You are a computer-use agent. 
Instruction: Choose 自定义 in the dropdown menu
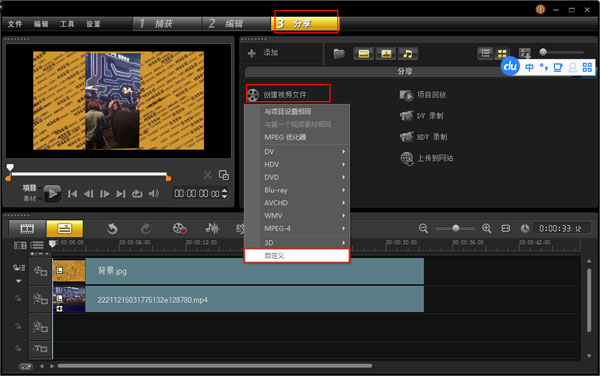[297, 256]
